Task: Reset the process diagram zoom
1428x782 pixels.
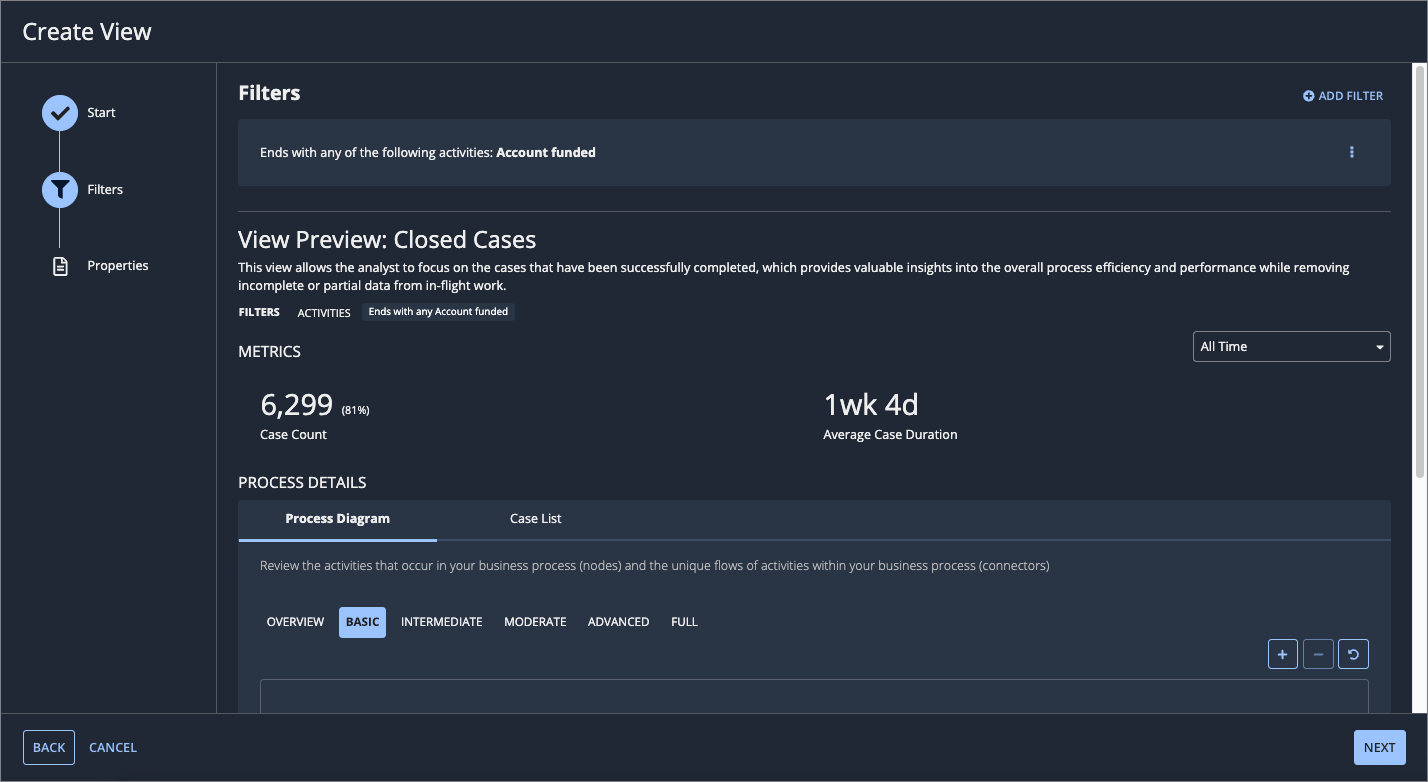Action: coord(1353,654)
